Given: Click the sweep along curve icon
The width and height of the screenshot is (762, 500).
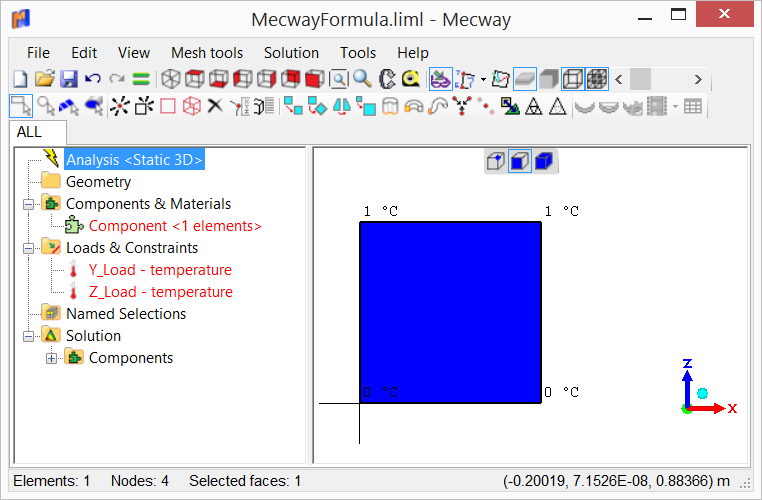Looking at the screenshot, I should [x=438, y=106].
